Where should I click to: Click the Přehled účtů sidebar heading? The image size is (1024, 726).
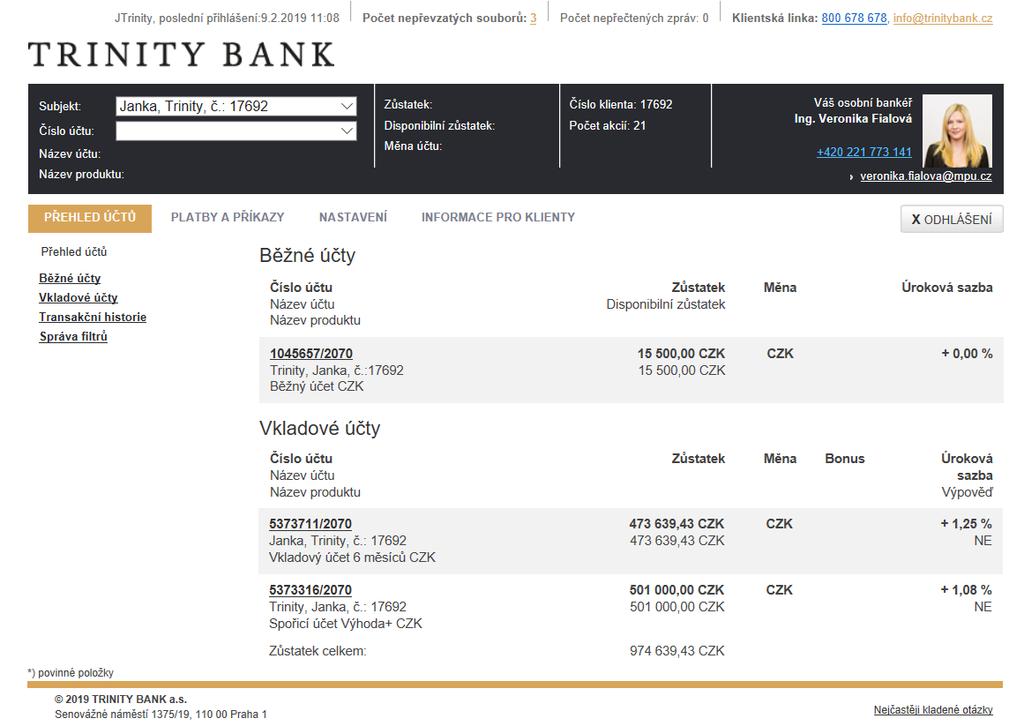(x=74, y=251)
